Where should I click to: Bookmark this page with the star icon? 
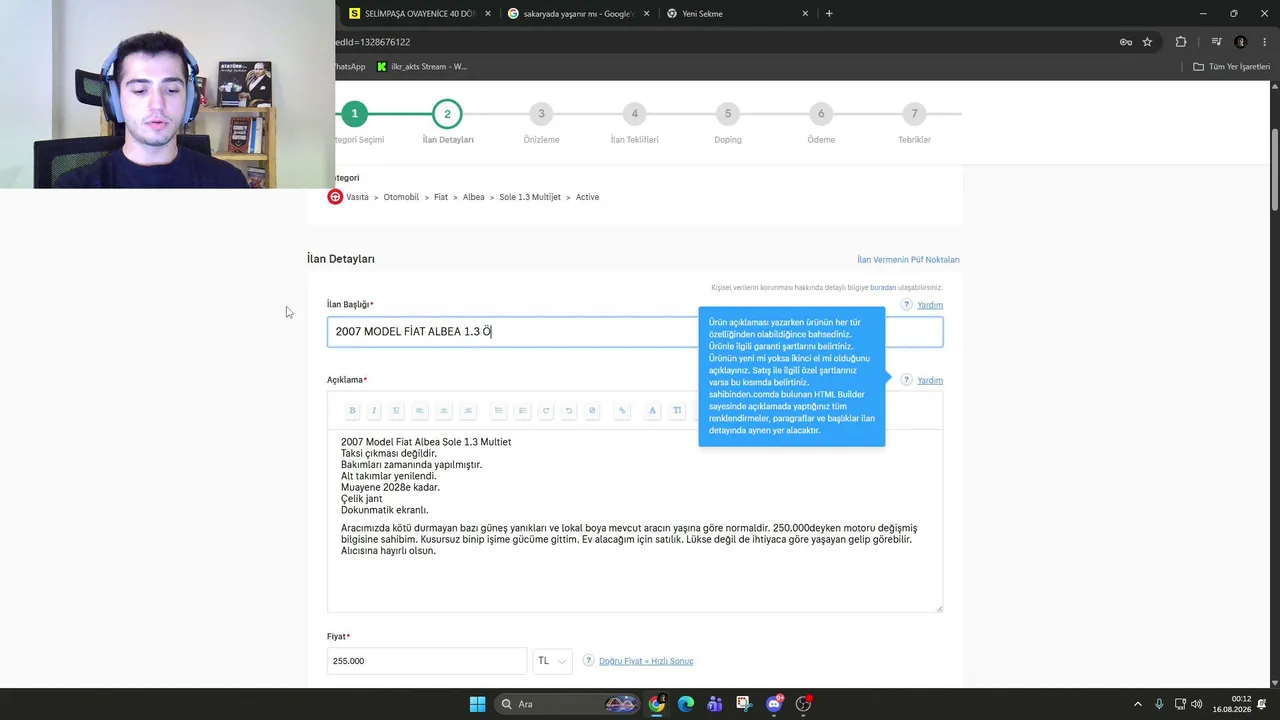coord(1147,42)
